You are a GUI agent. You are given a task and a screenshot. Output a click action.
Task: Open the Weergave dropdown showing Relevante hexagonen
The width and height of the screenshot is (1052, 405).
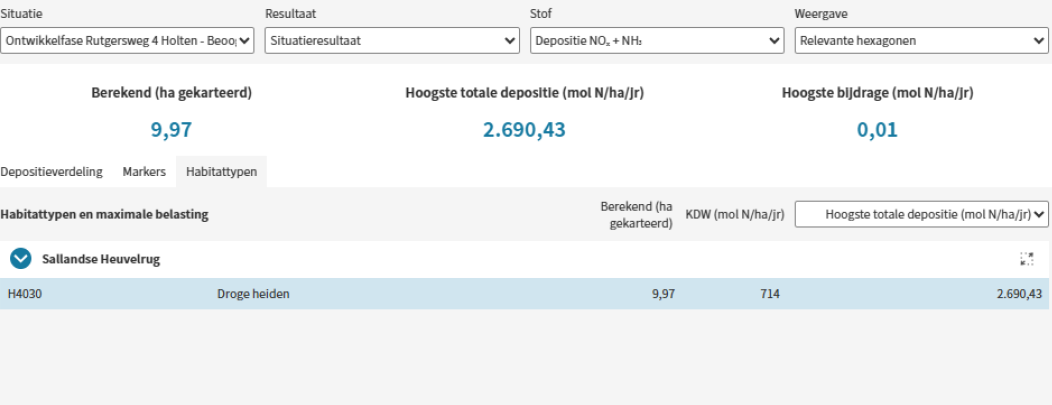click(922, 40)
